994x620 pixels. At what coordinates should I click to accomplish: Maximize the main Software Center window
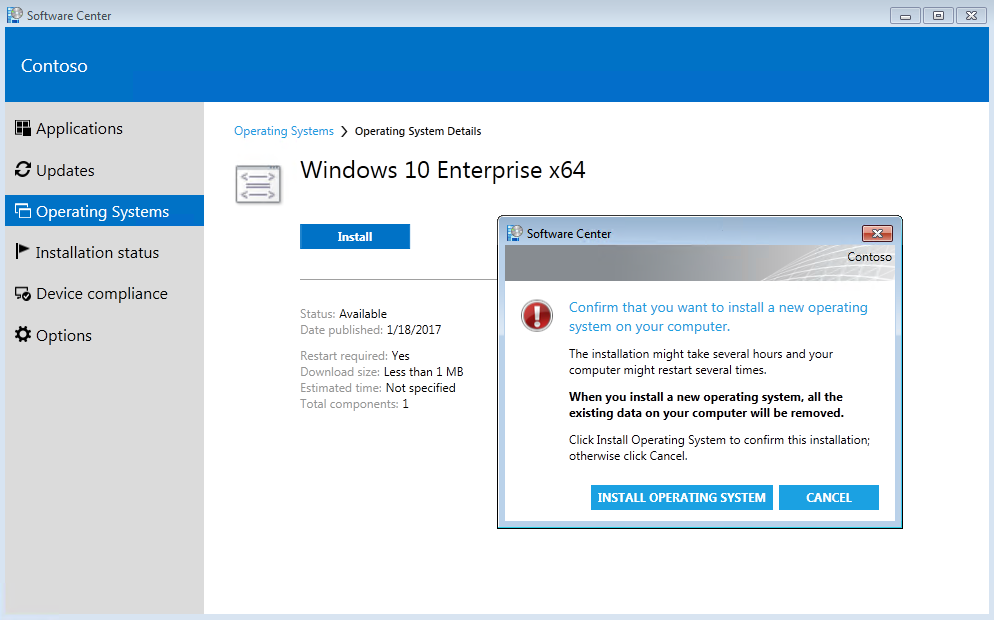(938, 15)
